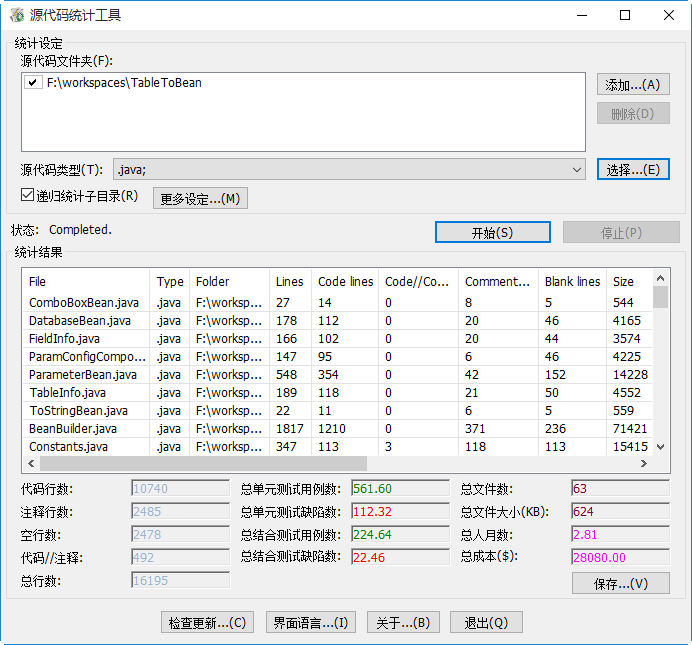Click 检查更新...(C) button

point(207,622)
